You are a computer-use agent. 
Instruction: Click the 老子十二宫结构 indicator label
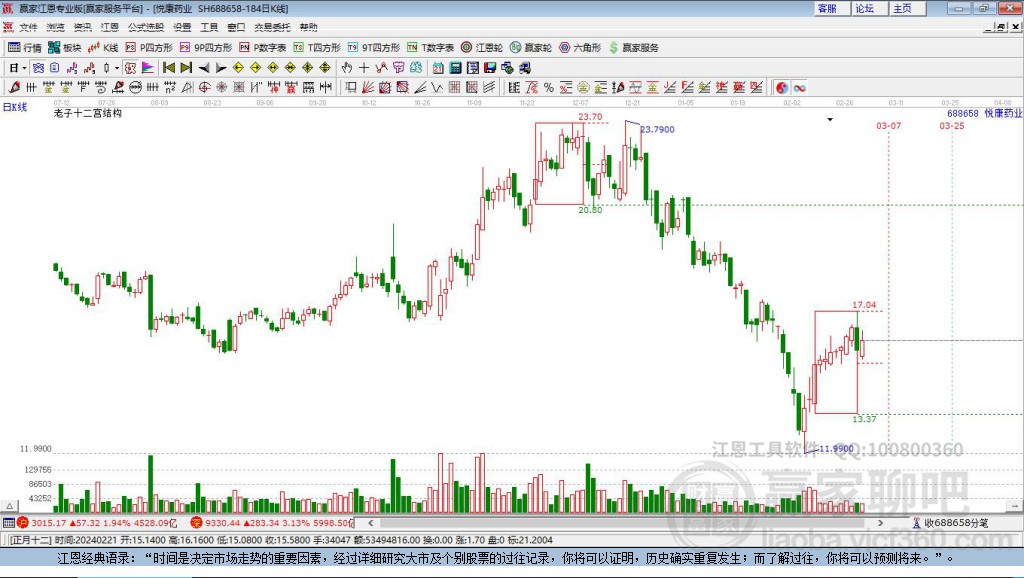point(88,113)
